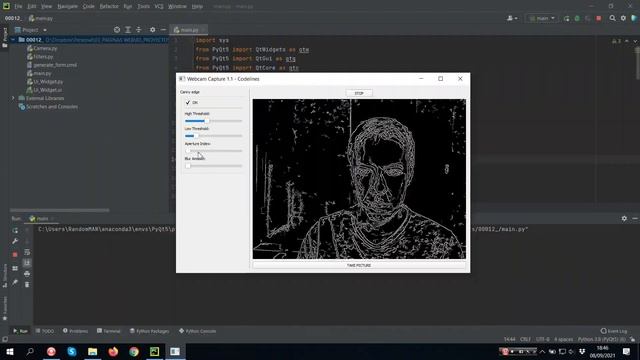Expand External Libraries node
640x360 pixels.
click(13, 98)
